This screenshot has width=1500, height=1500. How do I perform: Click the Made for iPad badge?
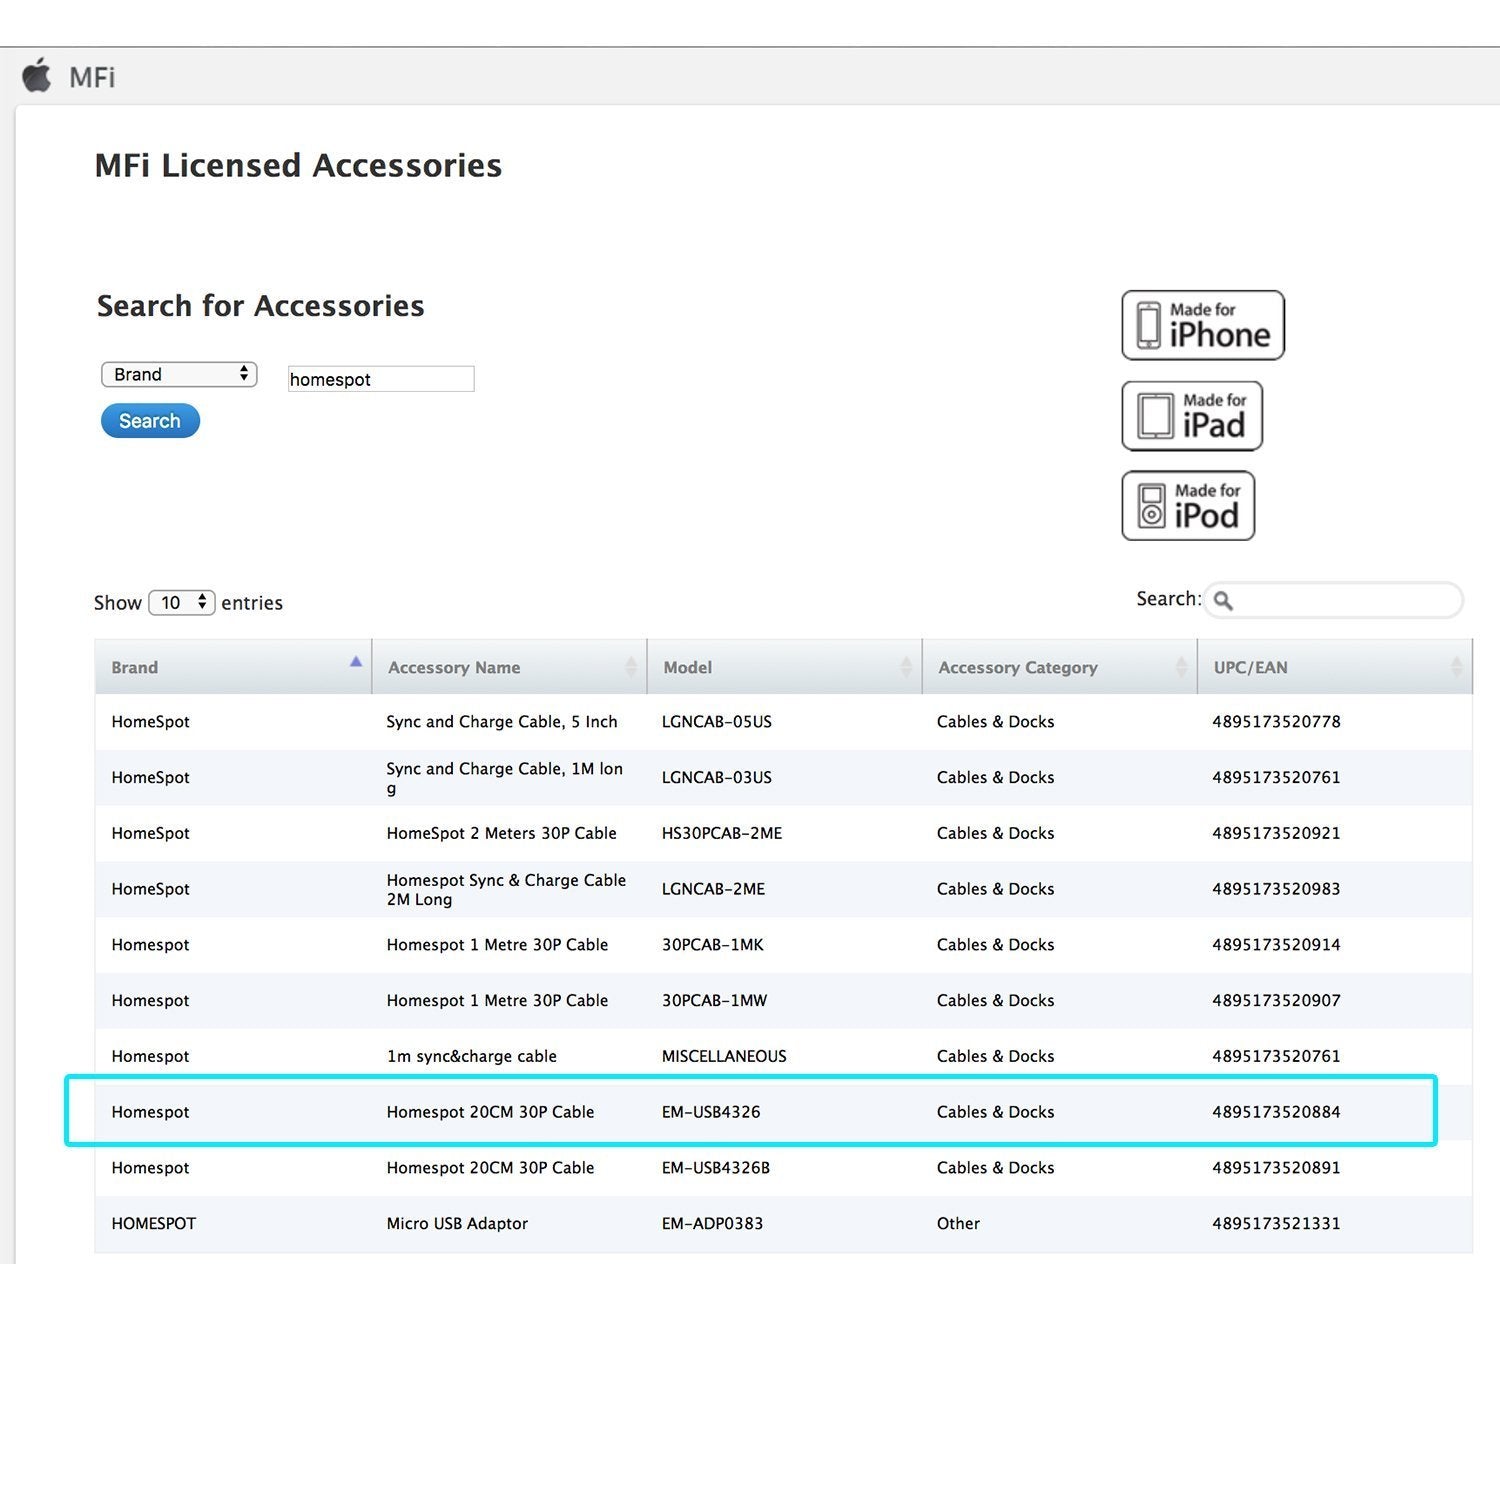[1192, 416]
